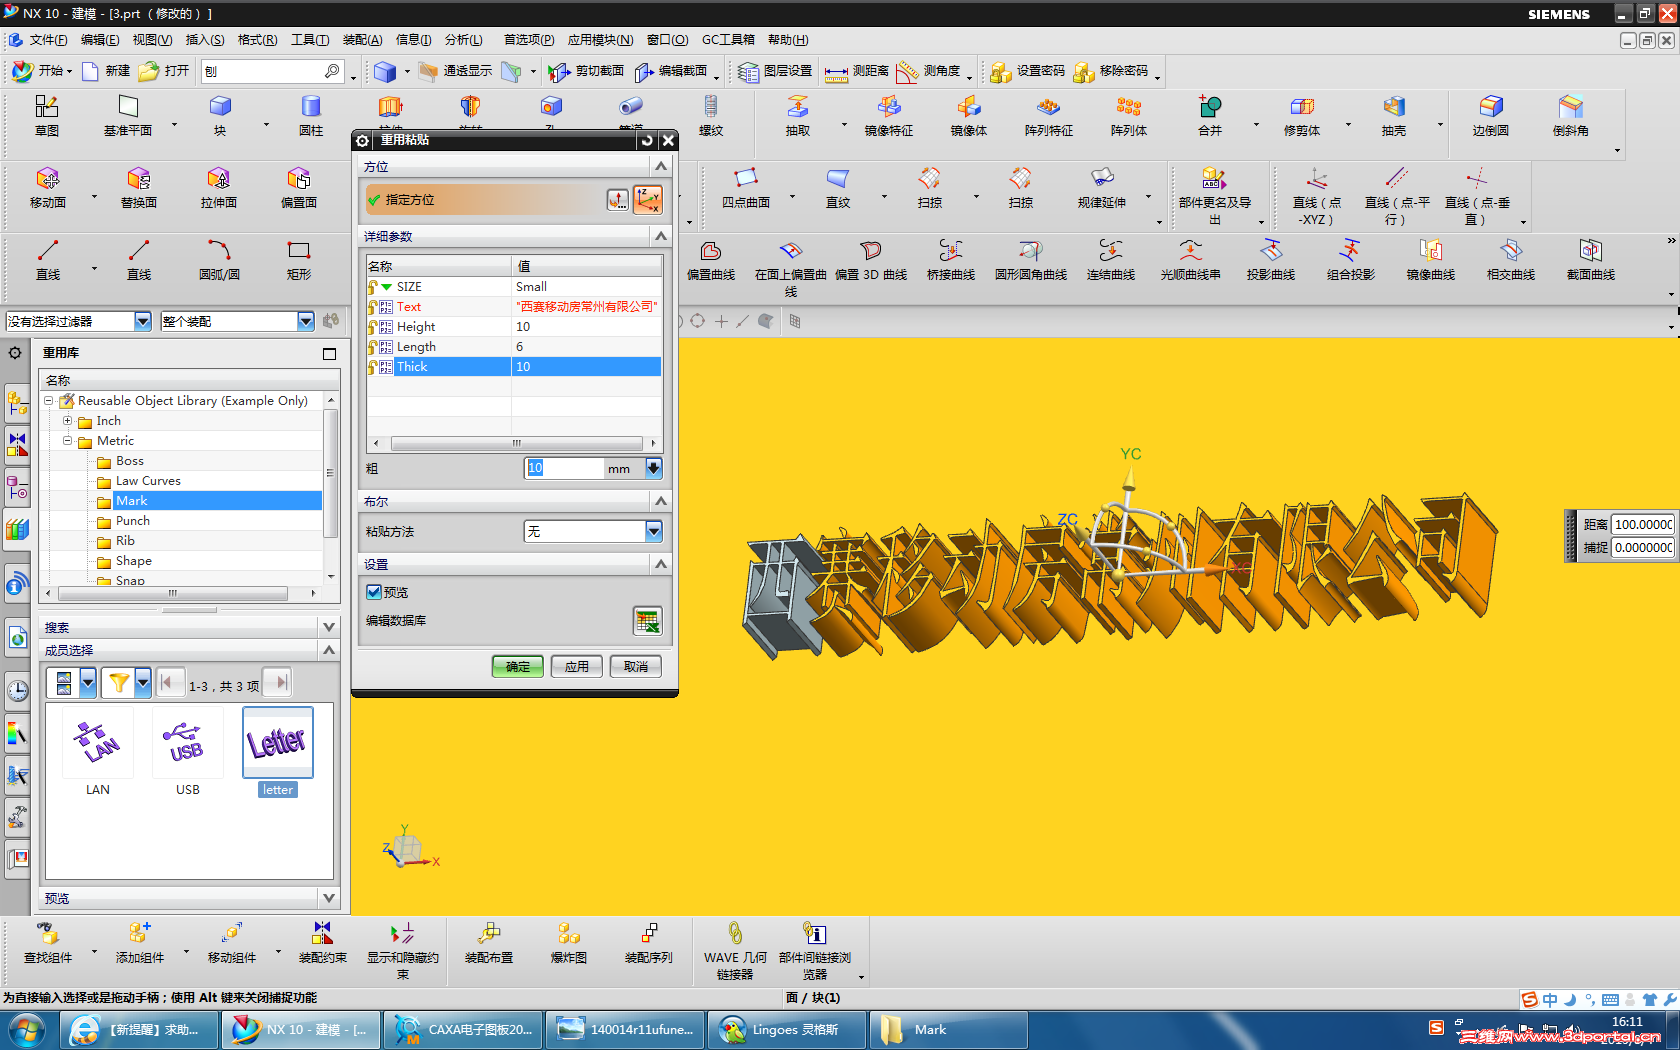Select the 基准平面 datum plane tool
The image size is (1680, 1050).
point(128,116)
